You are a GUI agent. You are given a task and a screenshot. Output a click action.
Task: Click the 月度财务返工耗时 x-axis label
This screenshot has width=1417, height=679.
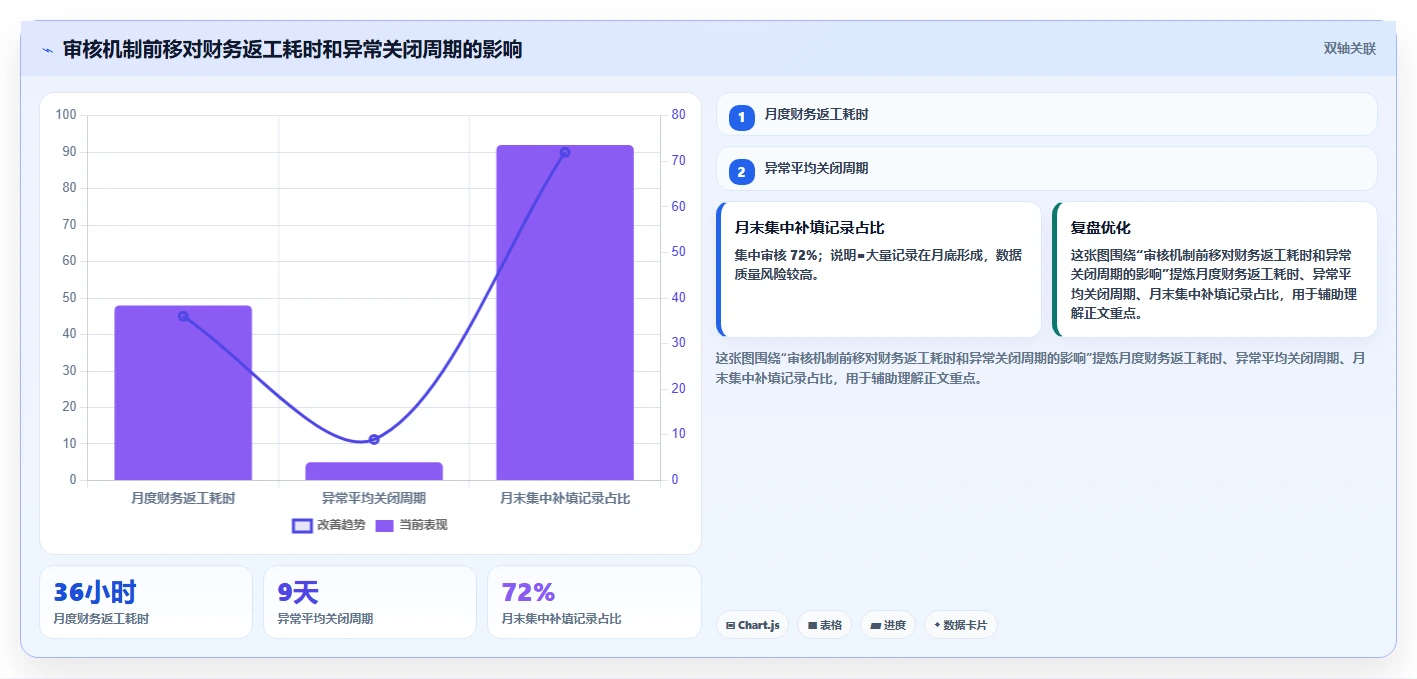click(183, 497)
